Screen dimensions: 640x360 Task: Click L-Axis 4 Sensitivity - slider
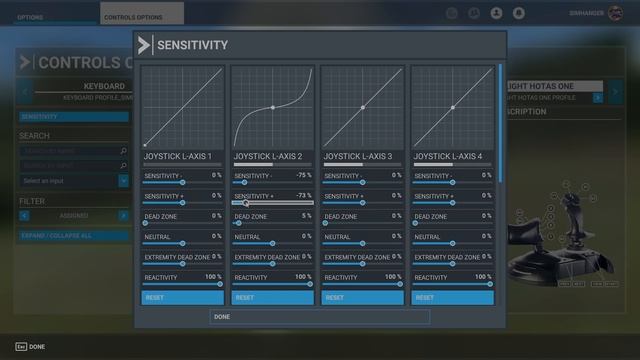pos(453,182)
